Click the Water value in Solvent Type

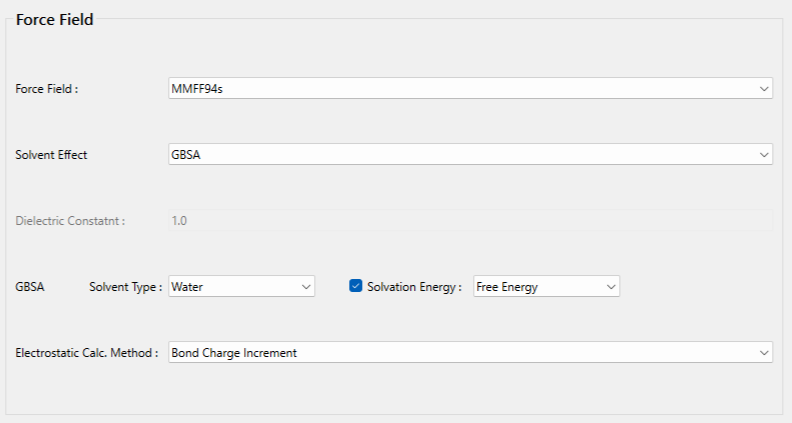[187, 287]
